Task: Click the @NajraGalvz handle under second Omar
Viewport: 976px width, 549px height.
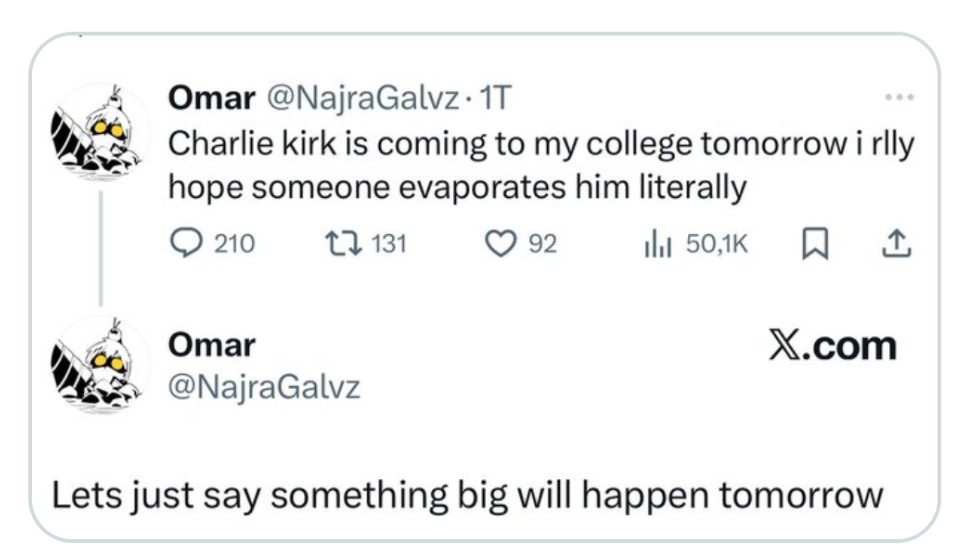Action: (264, 385)
